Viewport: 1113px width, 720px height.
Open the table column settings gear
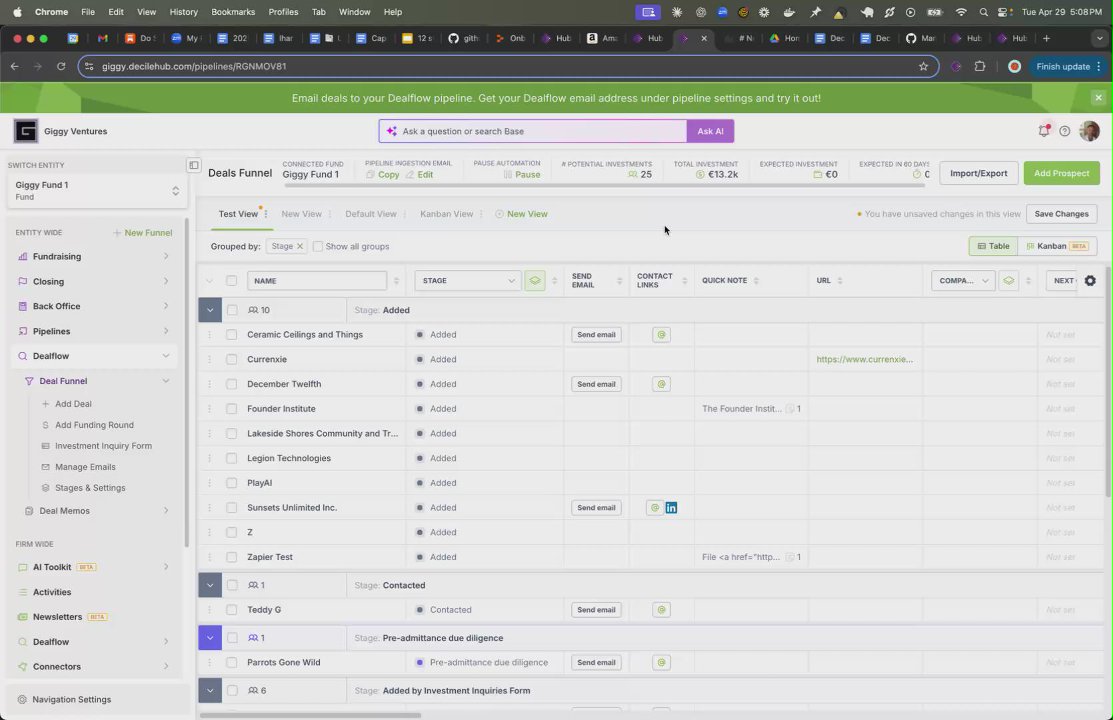coord(1090,280)
